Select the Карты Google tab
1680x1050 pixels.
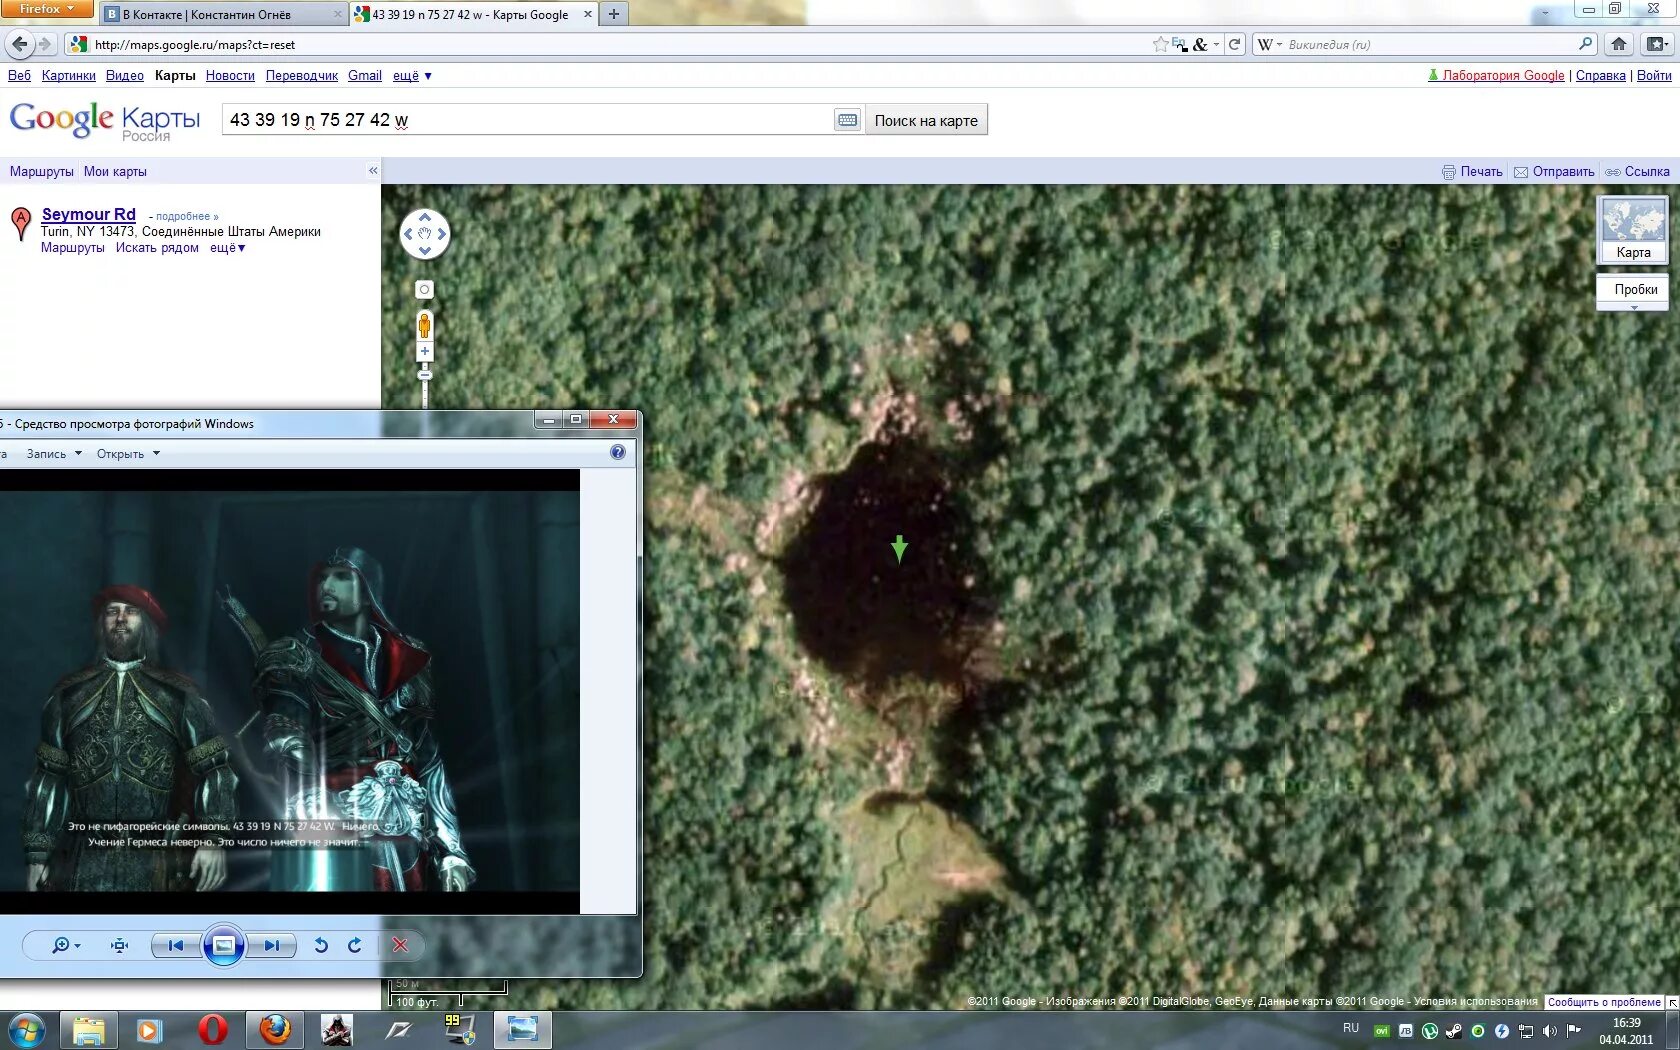474,14
